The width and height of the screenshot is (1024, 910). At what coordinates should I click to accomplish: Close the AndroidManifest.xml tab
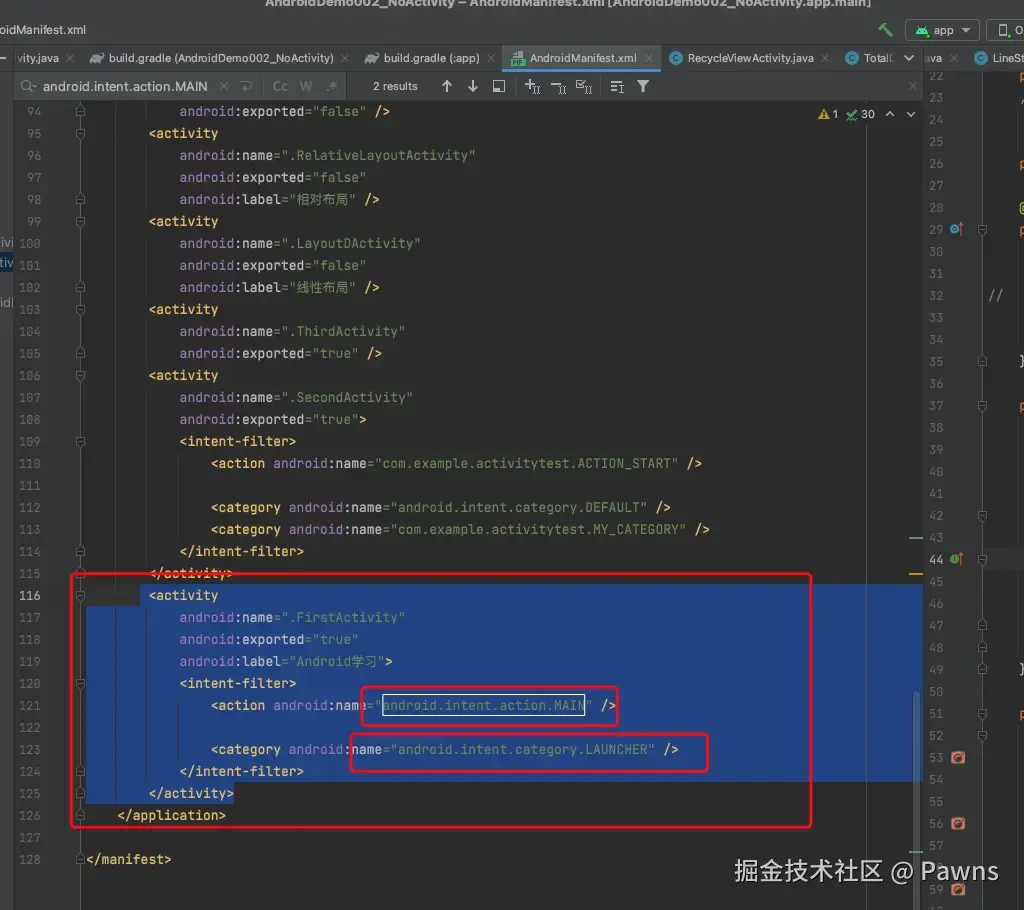[648, 58]
